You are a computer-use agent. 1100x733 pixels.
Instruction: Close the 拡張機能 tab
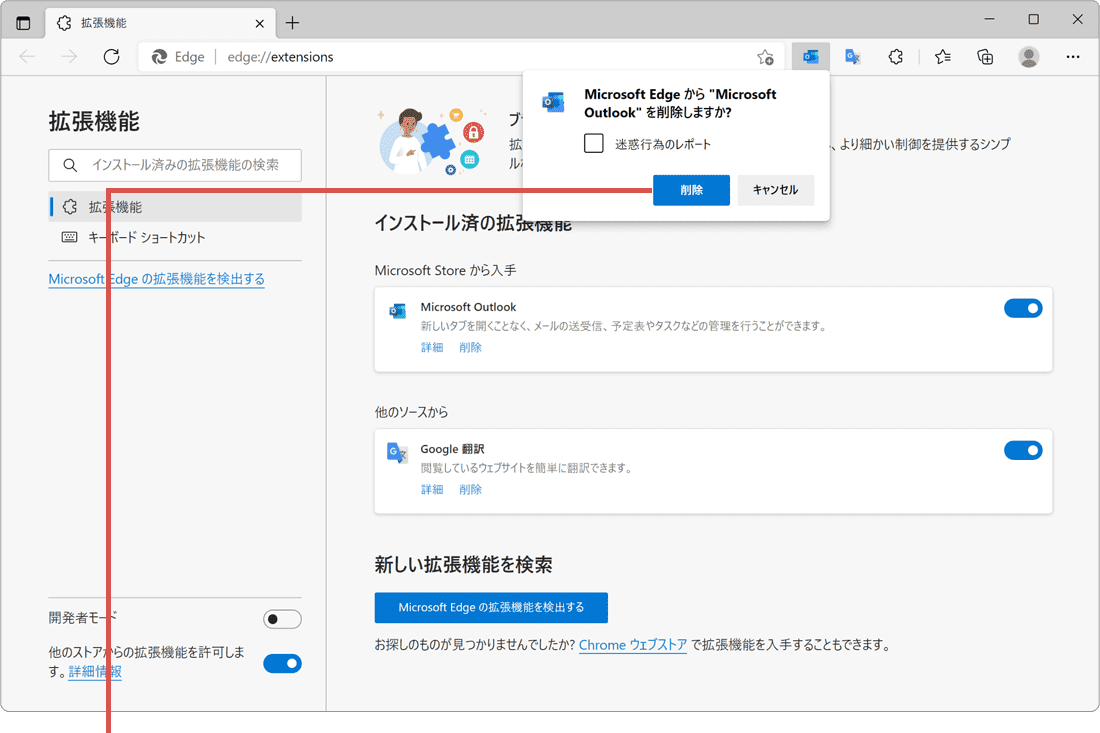point(260,23)
